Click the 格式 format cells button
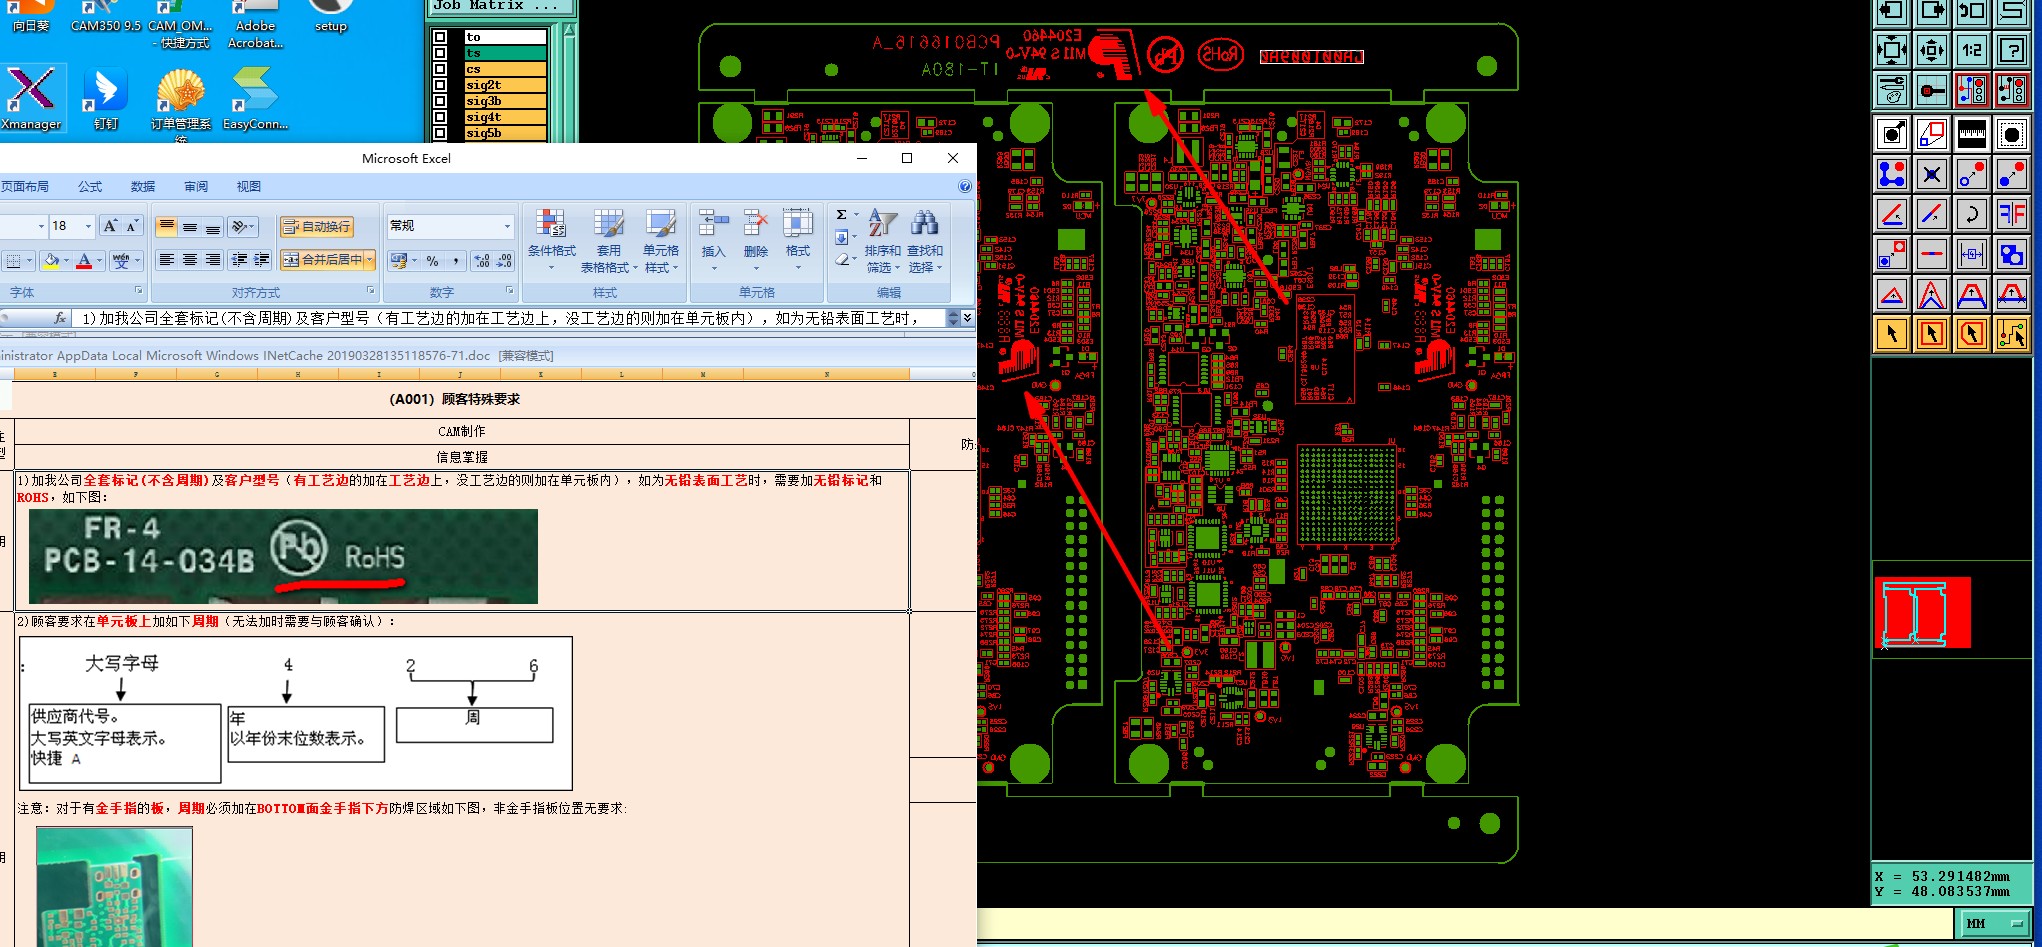Viewport: 2042px width, 947px height. (798, 241)
